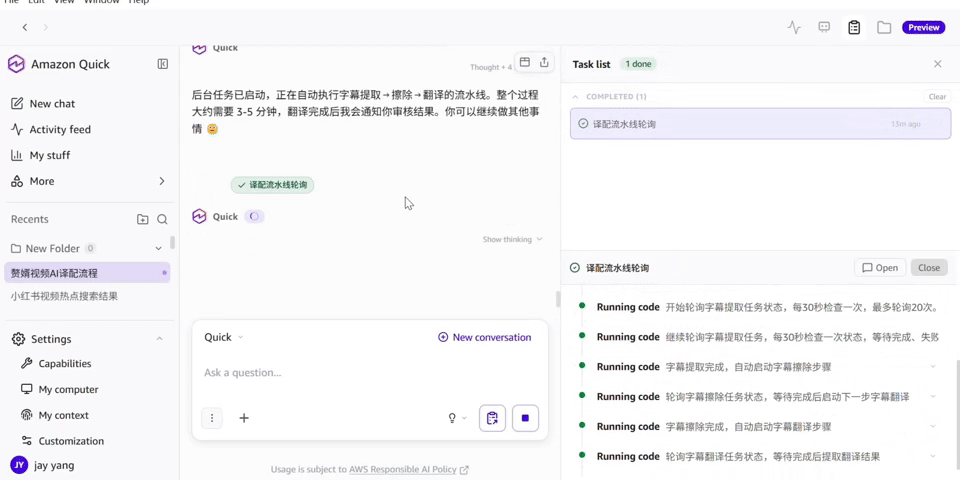Open the Quick agent selector dropdown
The width and height of the screenshot is (960, 480).
(x=223, y=337)
